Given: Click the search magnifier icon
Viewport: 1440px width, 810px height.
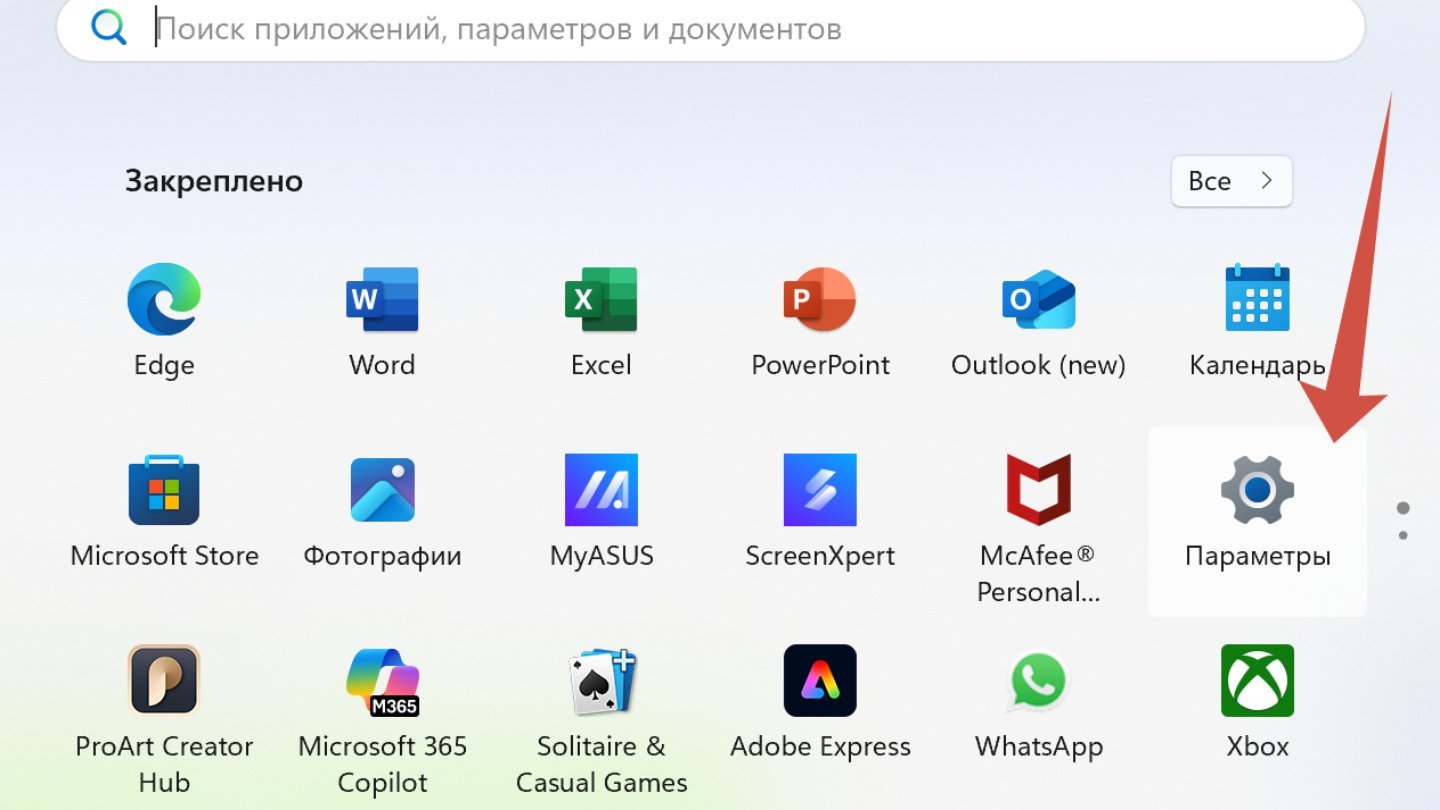Looking at the screenshot, I should [x=108, y=28].
